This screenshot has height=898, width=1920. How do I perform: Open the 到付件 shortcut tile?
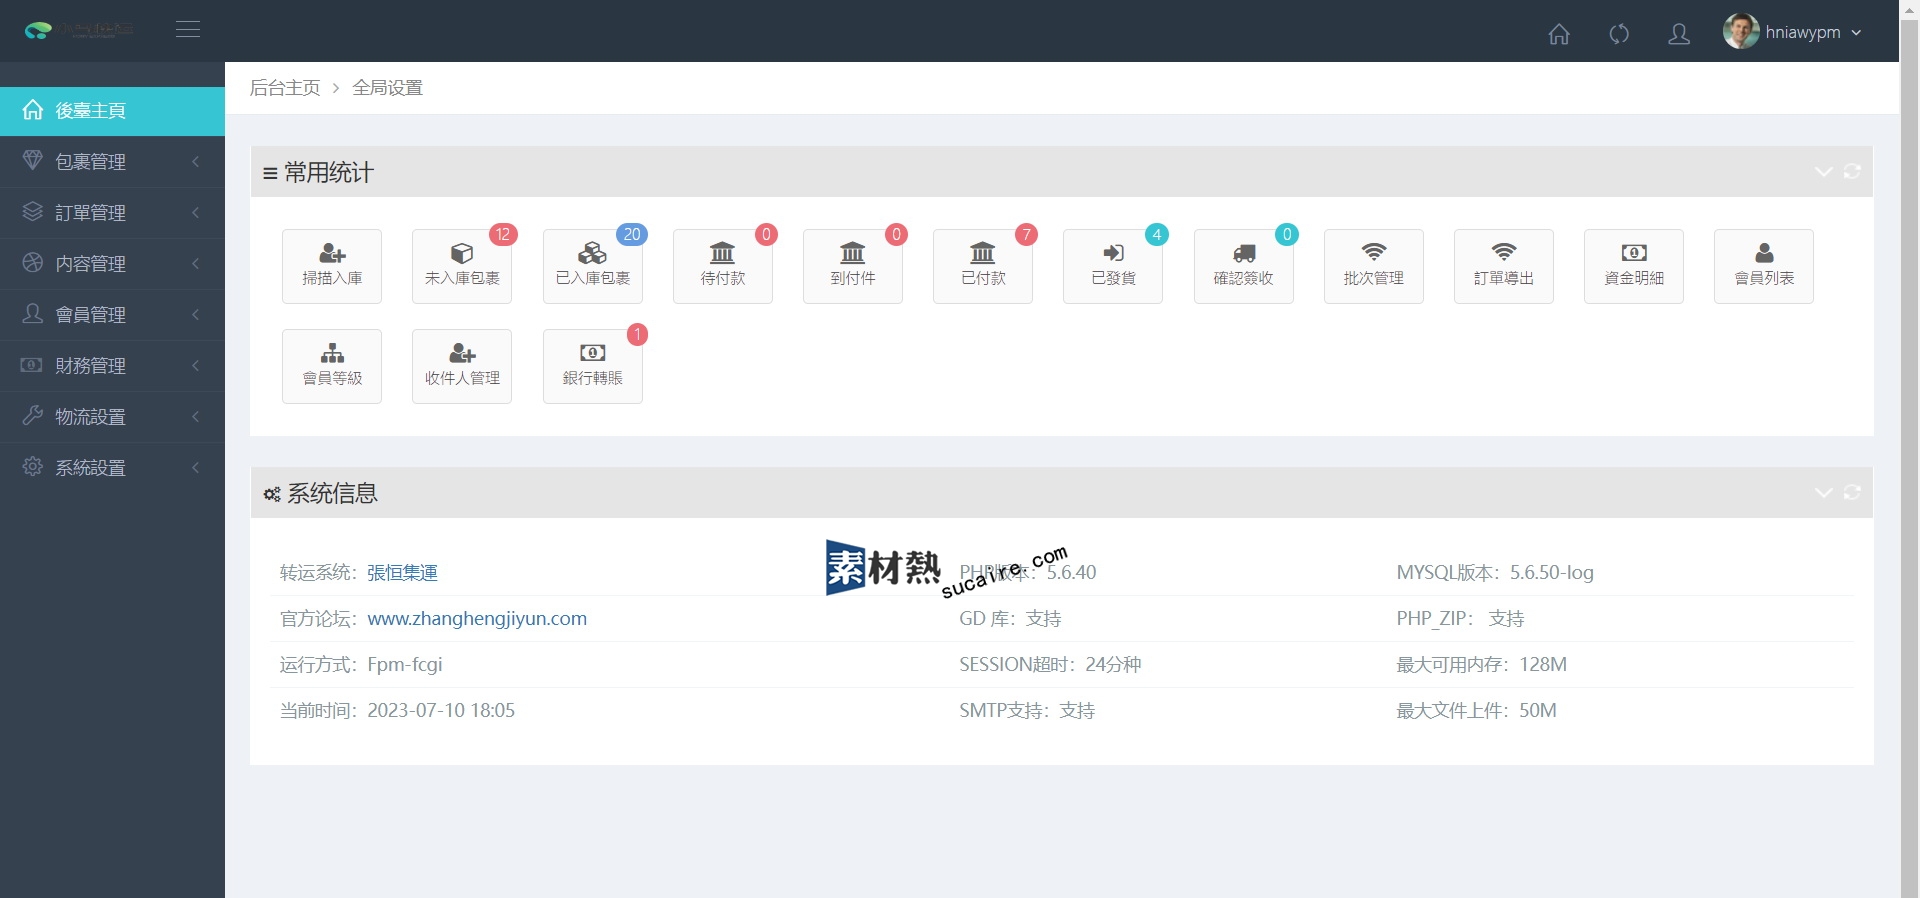(x=853, y=266)
